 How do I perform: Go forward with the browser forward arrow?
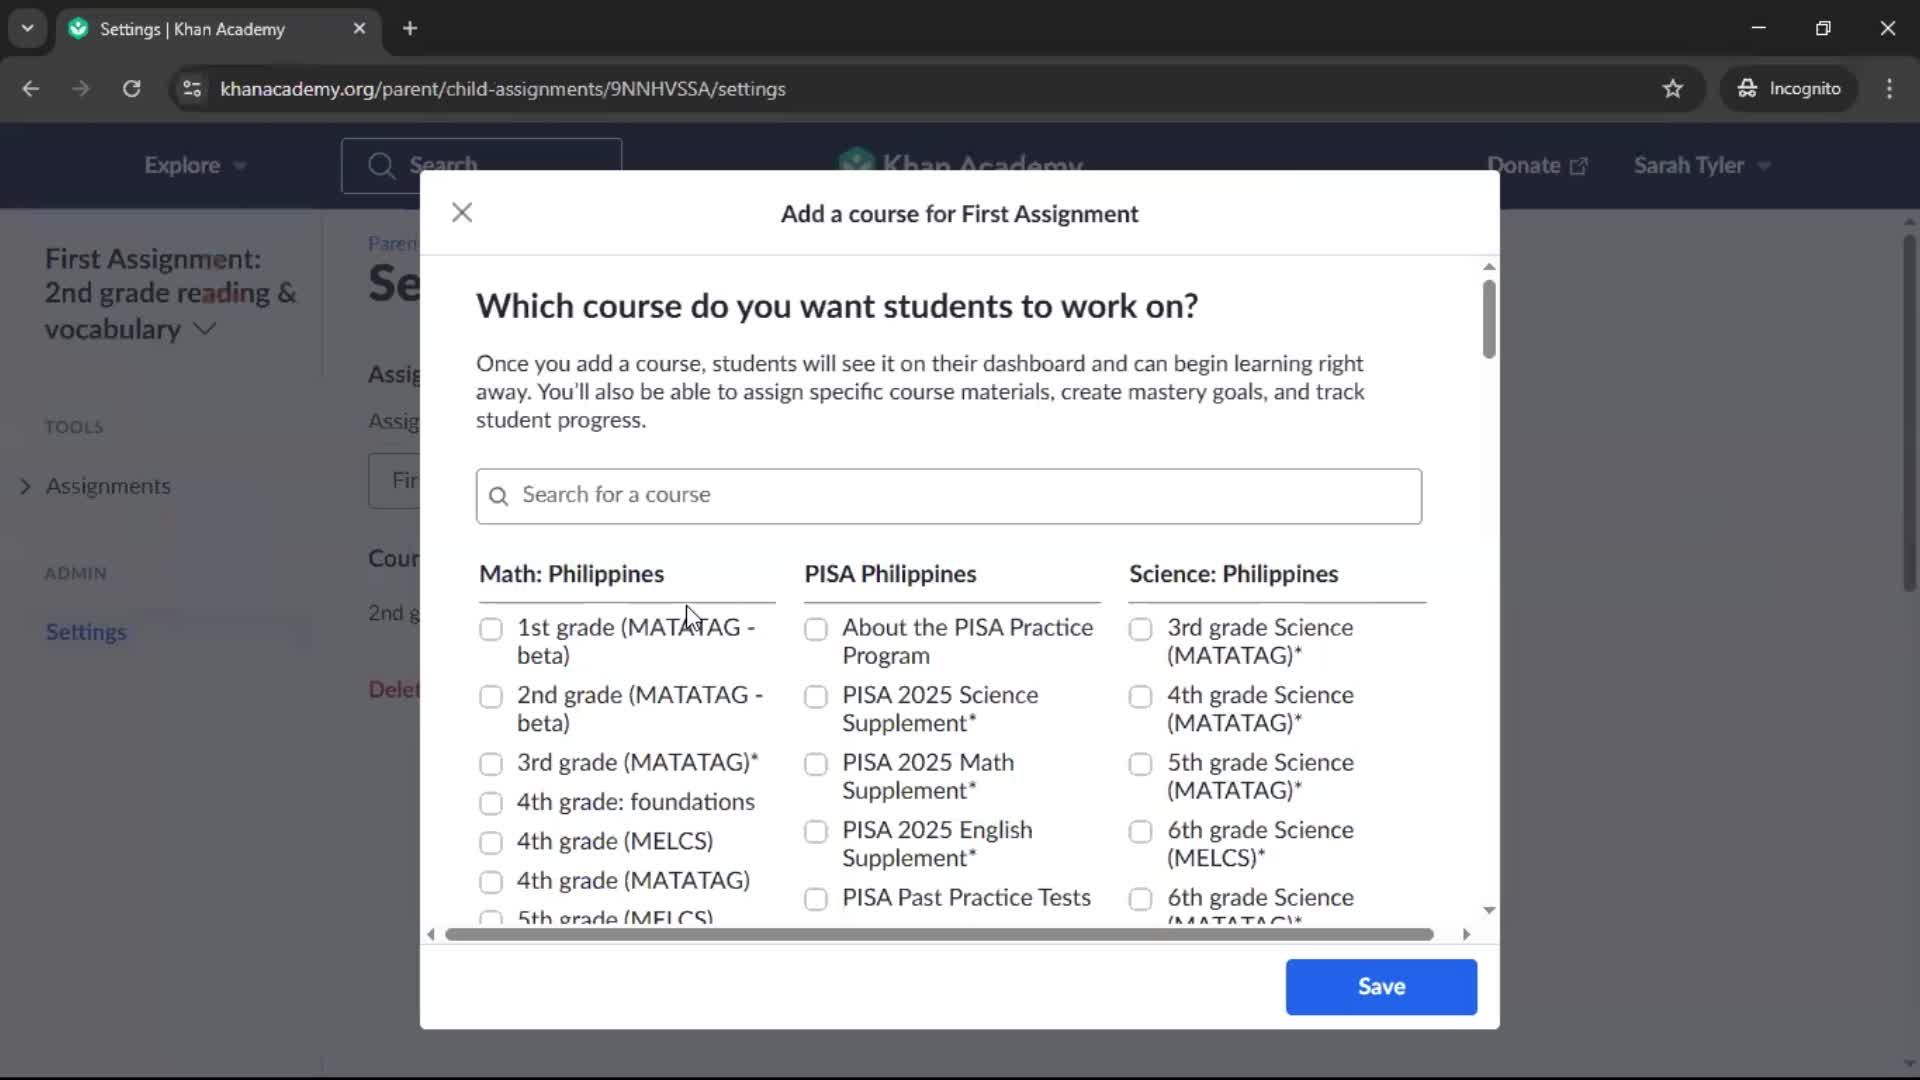(x=81, y=88)
